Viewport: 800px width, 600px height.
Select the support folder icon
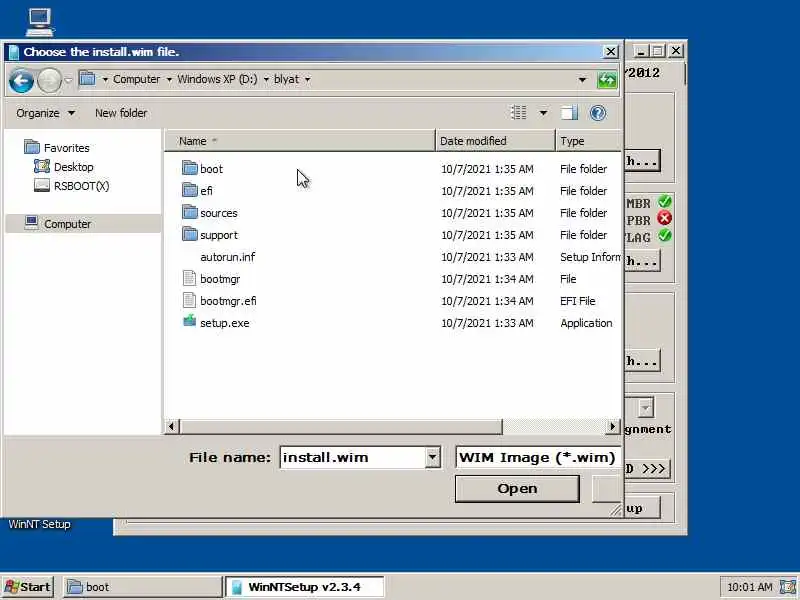(x=190, y=234)
